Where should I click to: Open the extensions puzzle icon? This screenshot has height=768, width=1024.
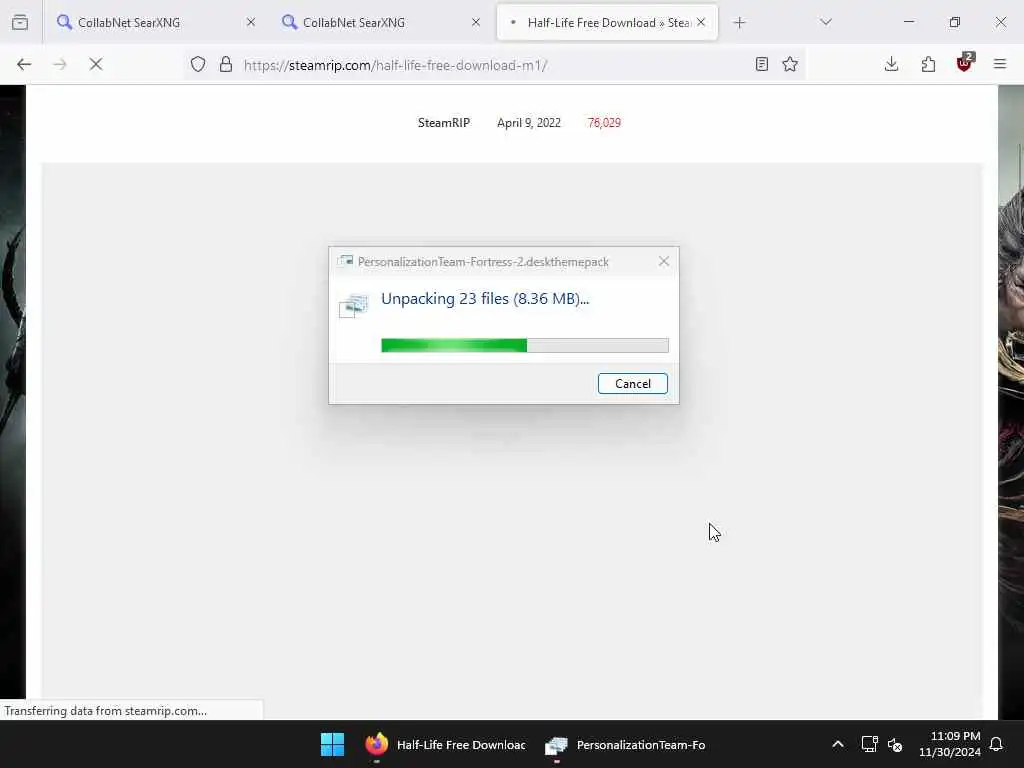[928, 64]
